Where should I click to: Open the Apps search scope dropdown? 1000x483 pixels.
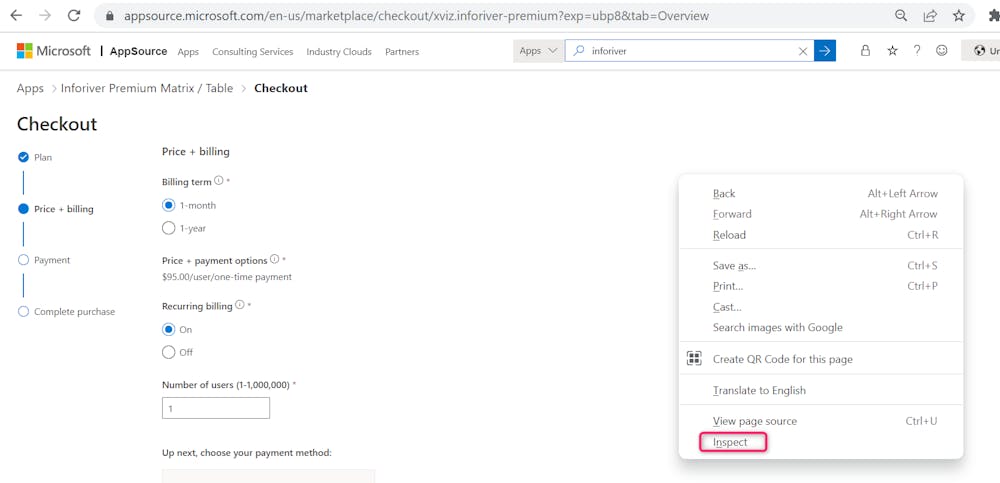point(538,51)
